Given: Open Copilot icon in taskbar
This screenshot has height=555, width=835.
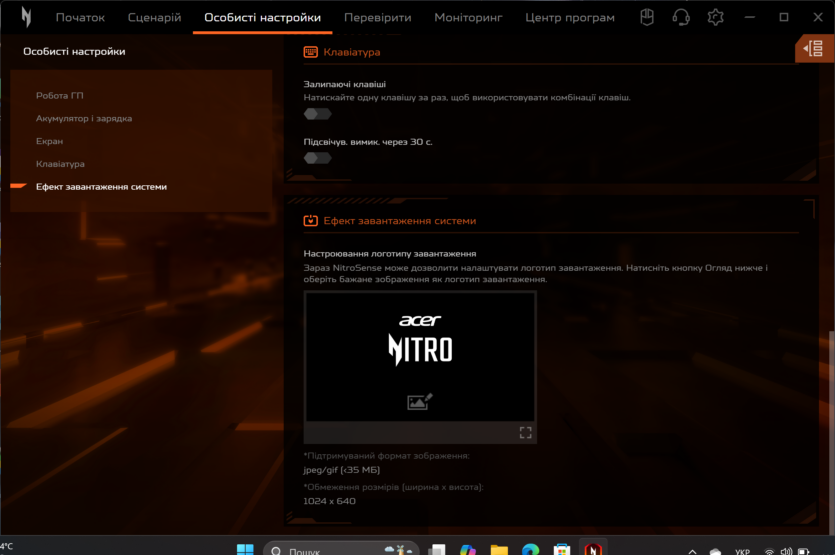Looking at the screenshot, I should click(468, 549).
